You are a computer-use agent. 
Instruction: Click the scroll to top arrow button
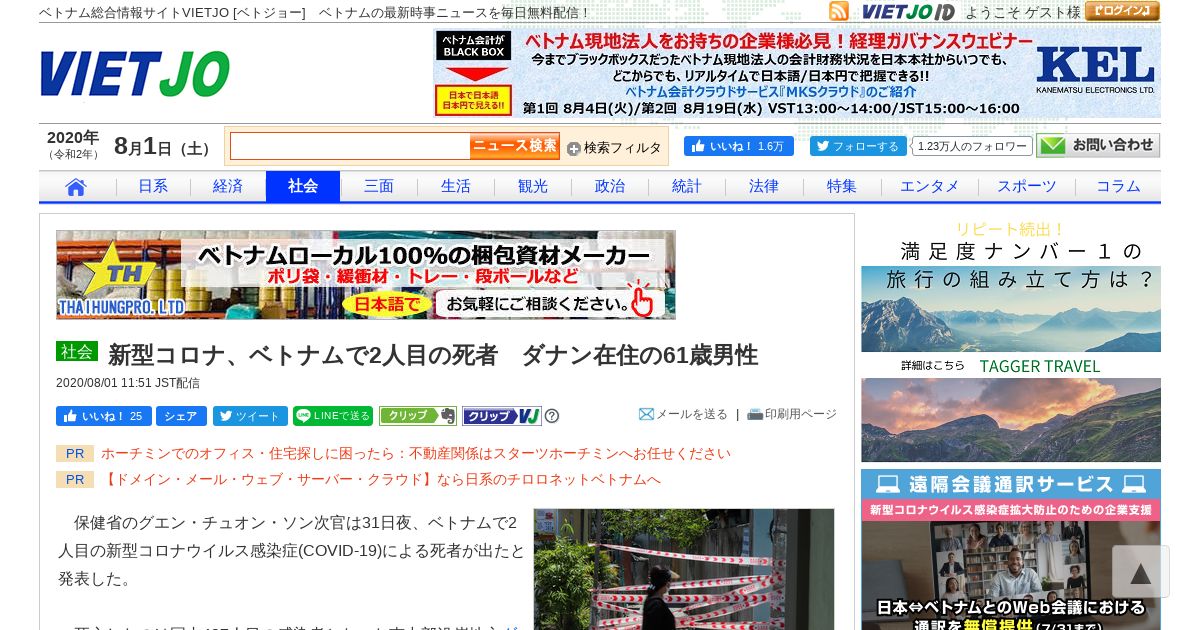1140,572
